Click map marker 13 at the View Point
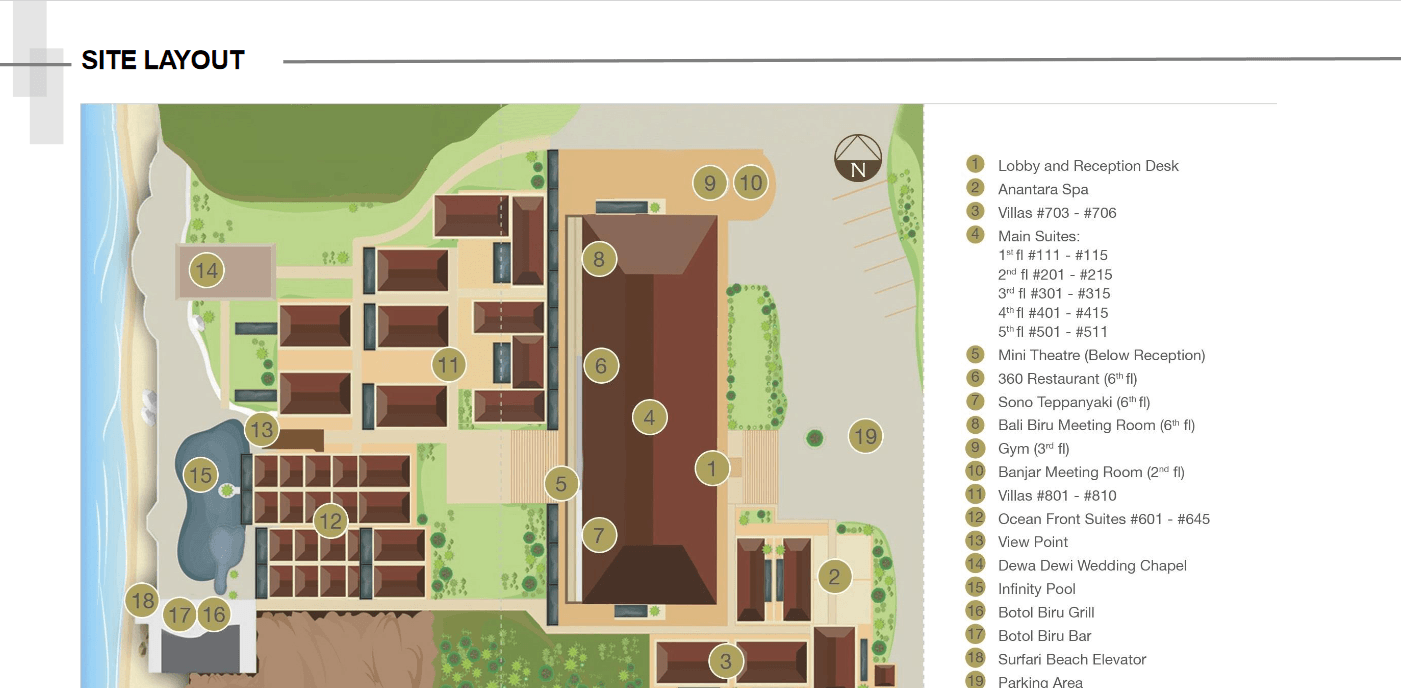1401x688 pixels. (x=262, y=431)
